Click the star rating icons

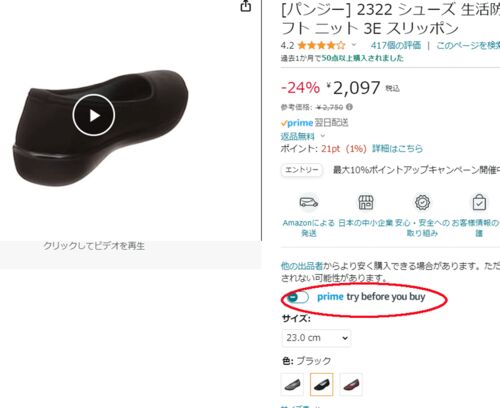[x=321, y=45]
